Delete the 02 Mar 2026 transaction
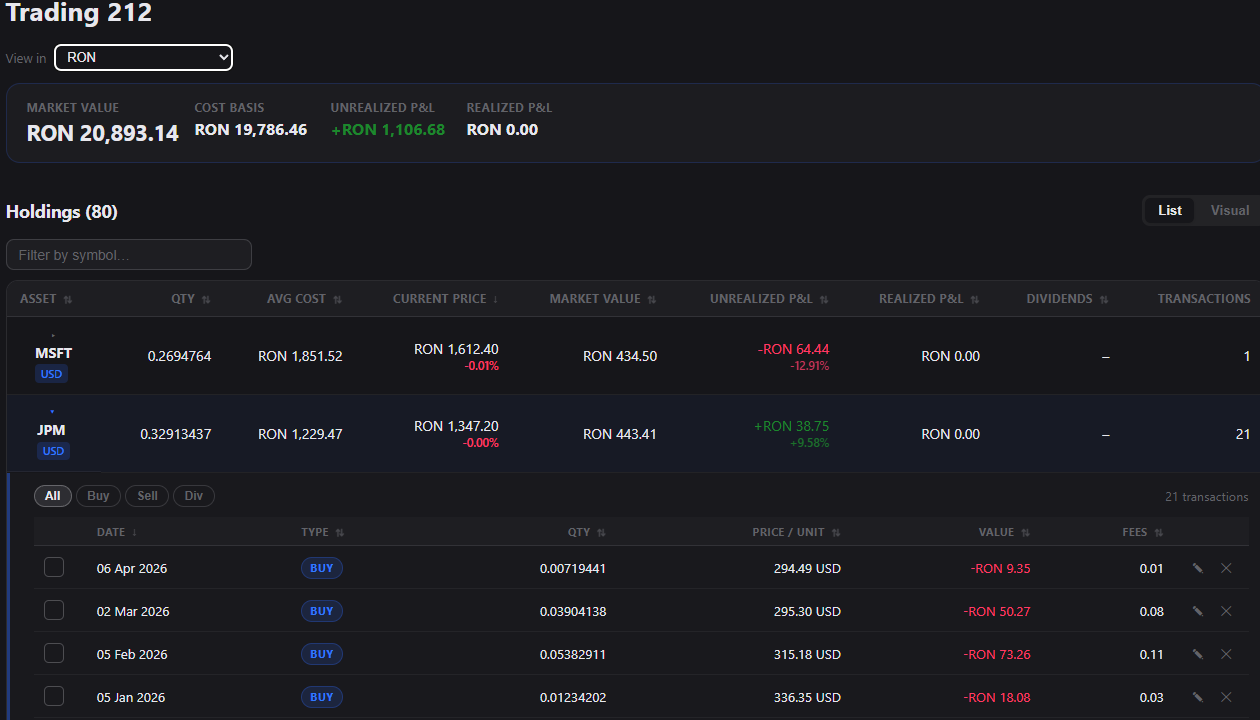The width and height of the screenshot is (1260, 720). pyautogui.click(x=1226, y=611)
